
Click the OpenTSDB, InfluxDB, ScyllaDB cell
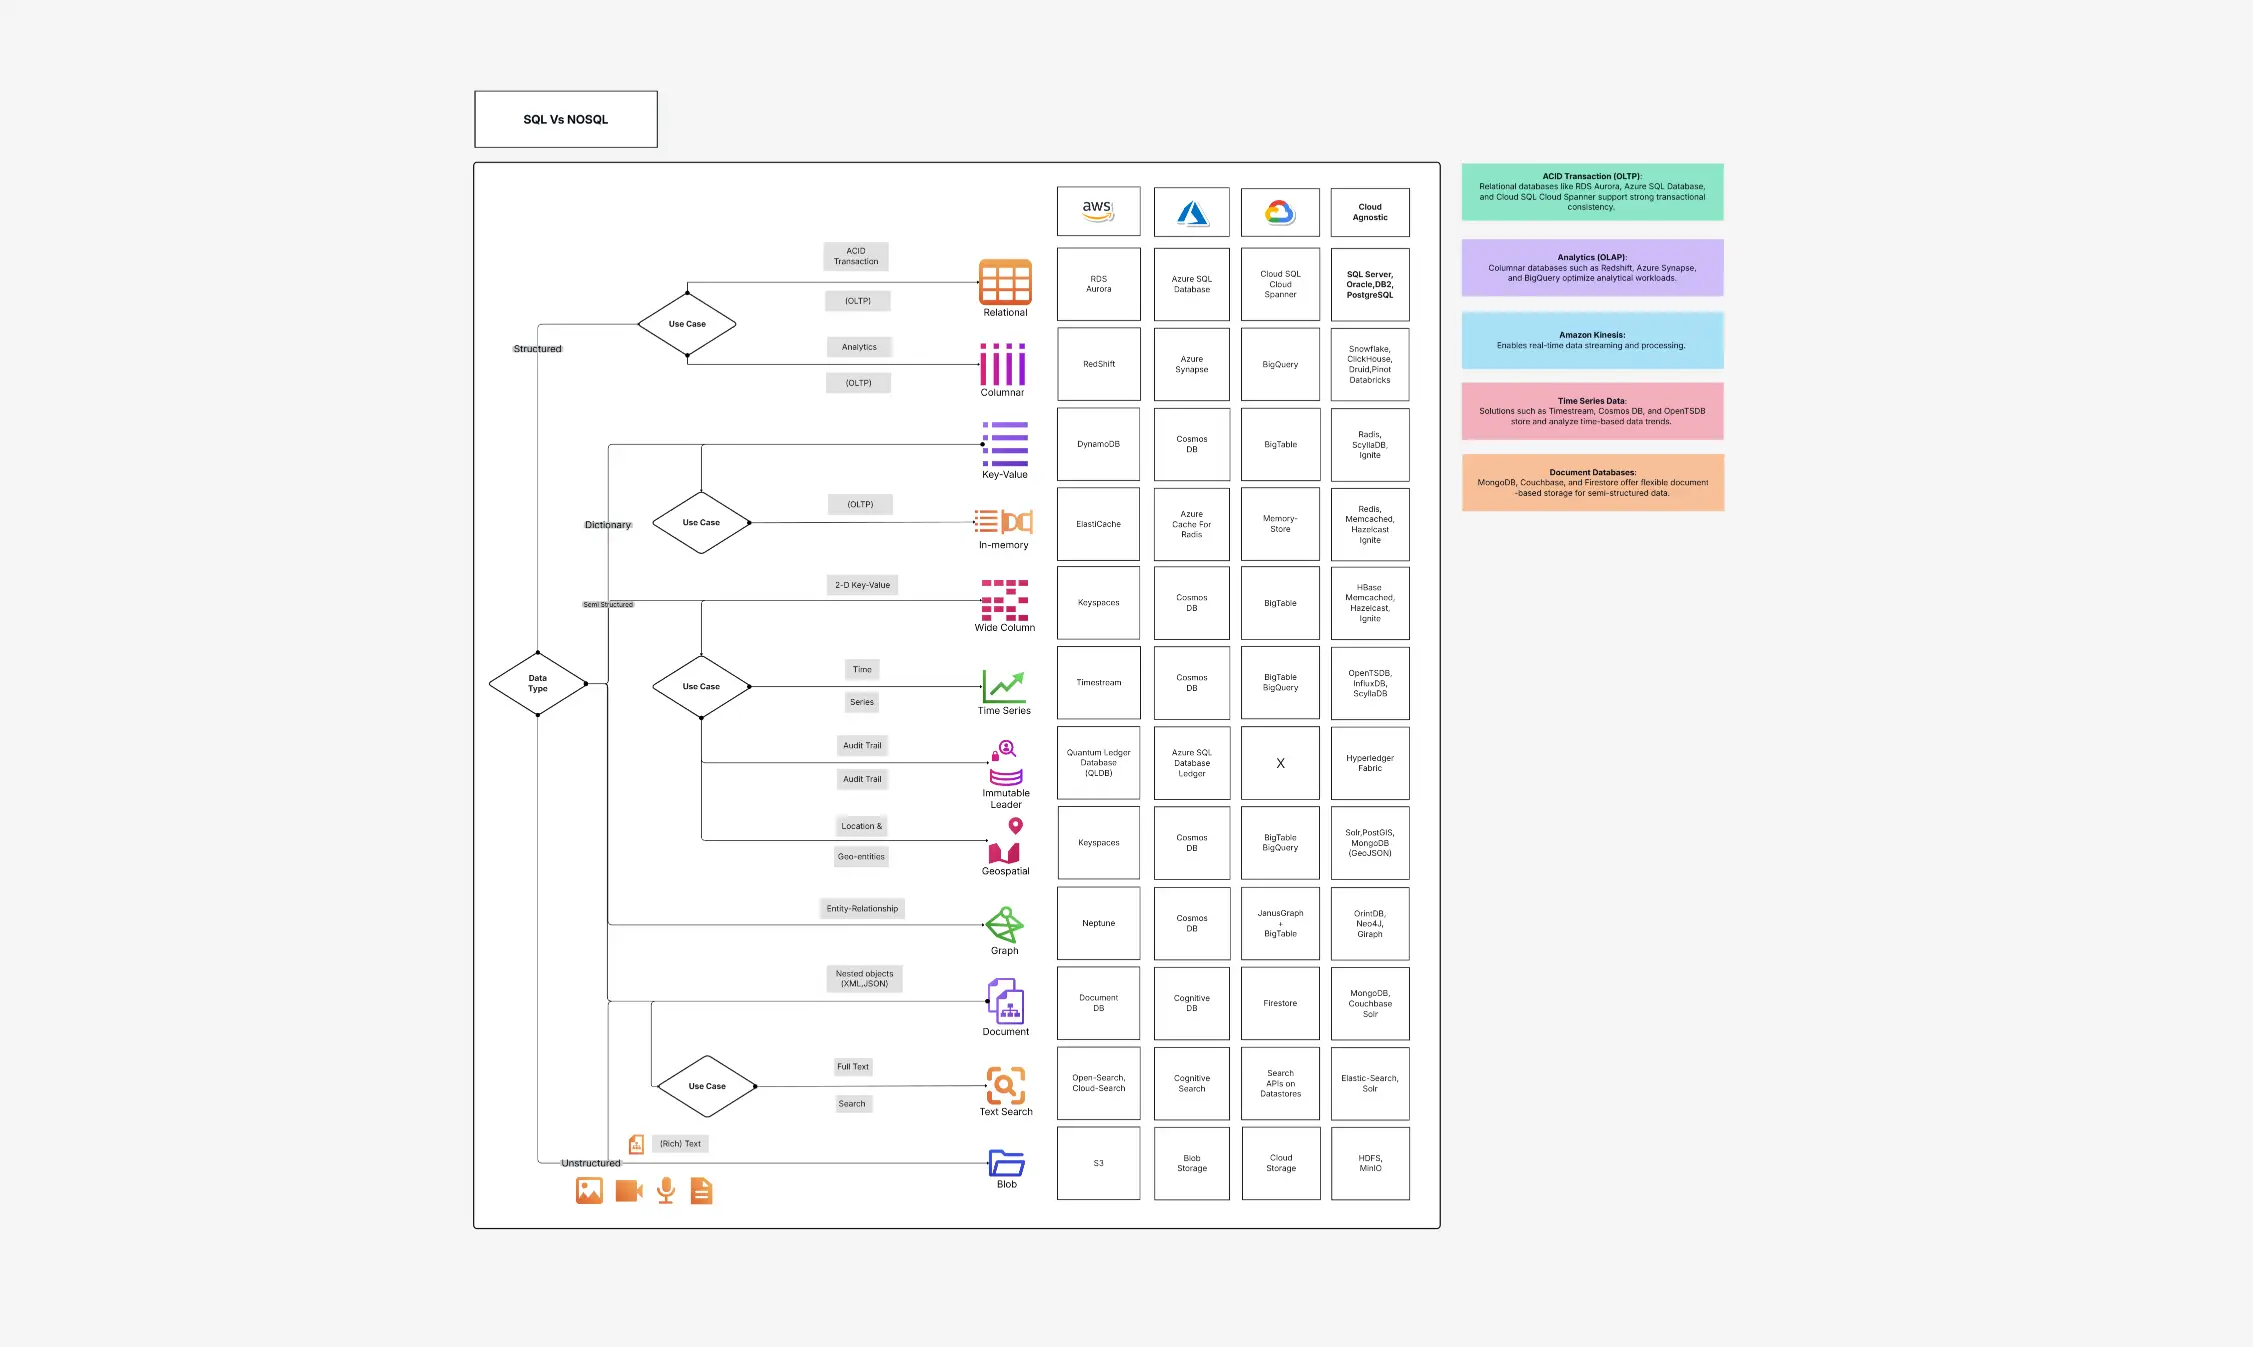[1370, 683]
